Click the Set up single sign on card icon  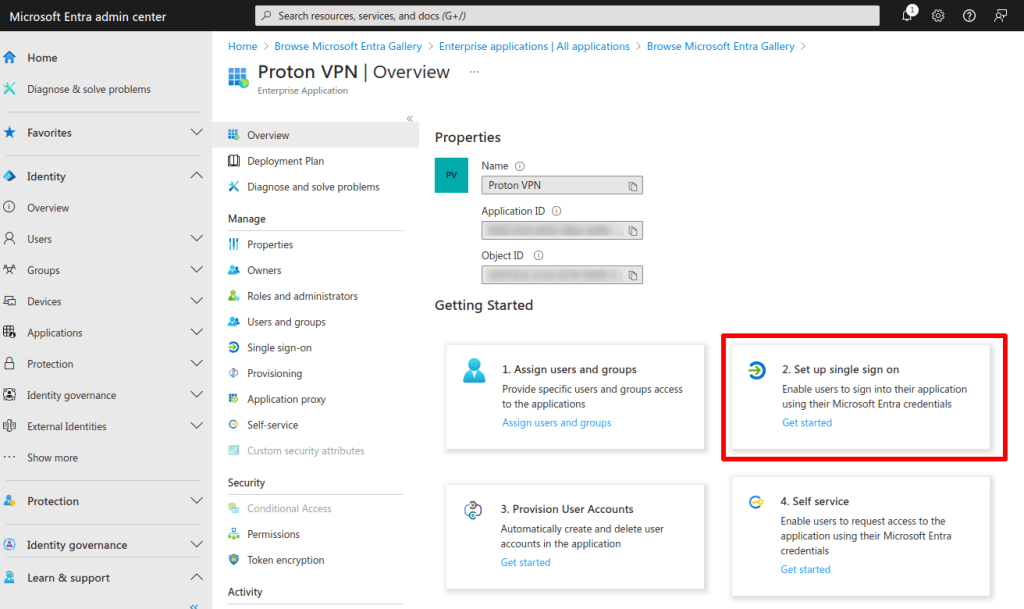coord(756,370)
